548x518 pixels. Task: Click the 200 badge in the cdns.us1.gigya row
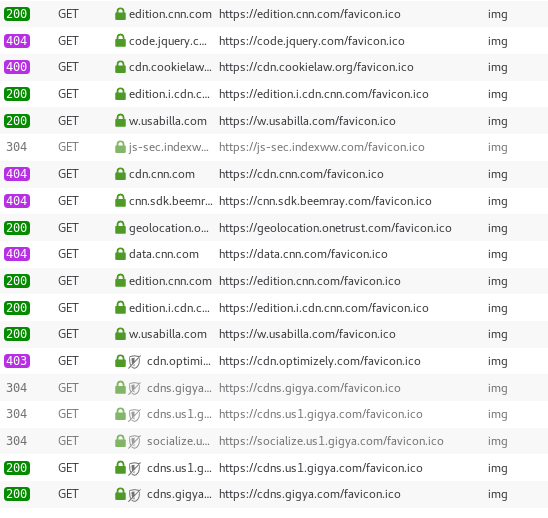[17, 468]
